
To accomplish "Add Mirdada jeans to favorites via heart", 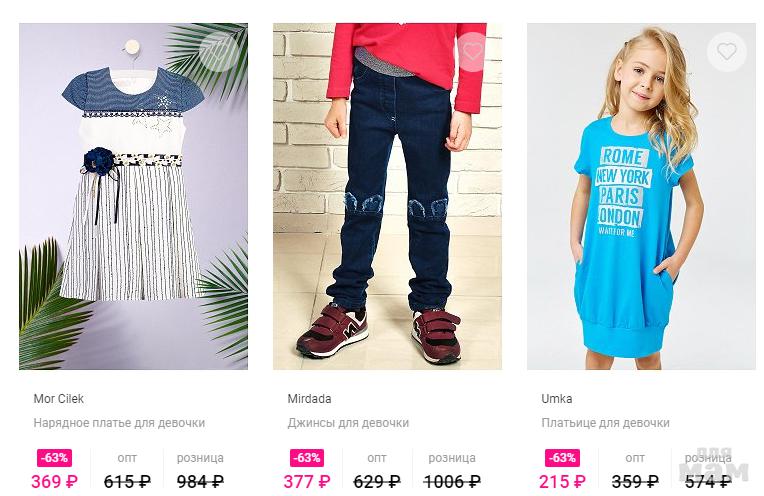I will (472, 51).
